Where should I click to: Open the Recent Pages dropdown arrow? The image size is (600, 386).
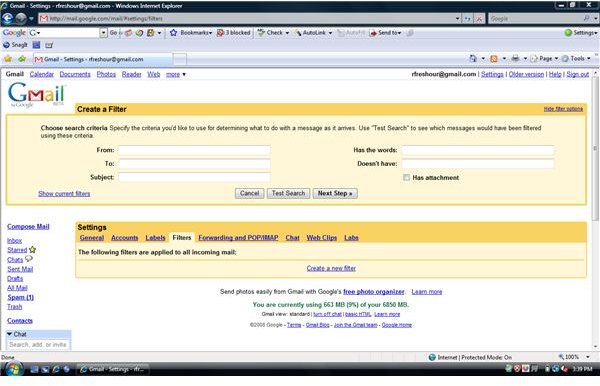pyautogui.click(x=31, y=18)
